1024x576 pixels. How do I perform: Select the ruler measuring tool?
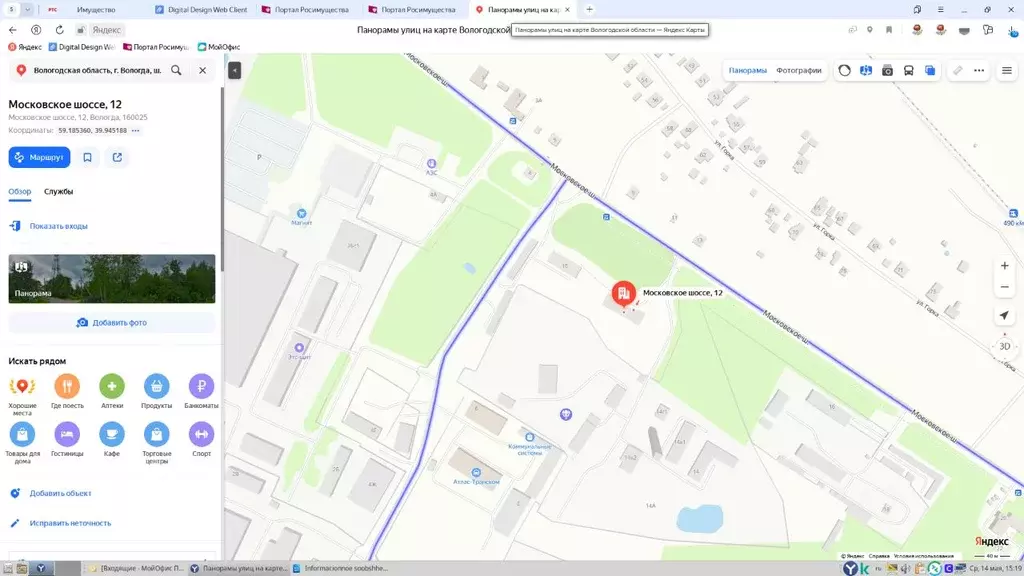[957, 71]
